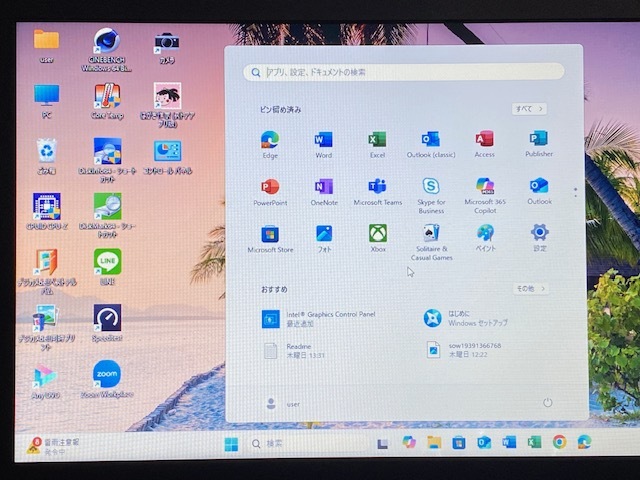Open Excel from the taskbar
Image resolution: width=640 pixels, height=480 pixels.
(x=534, y=442)
